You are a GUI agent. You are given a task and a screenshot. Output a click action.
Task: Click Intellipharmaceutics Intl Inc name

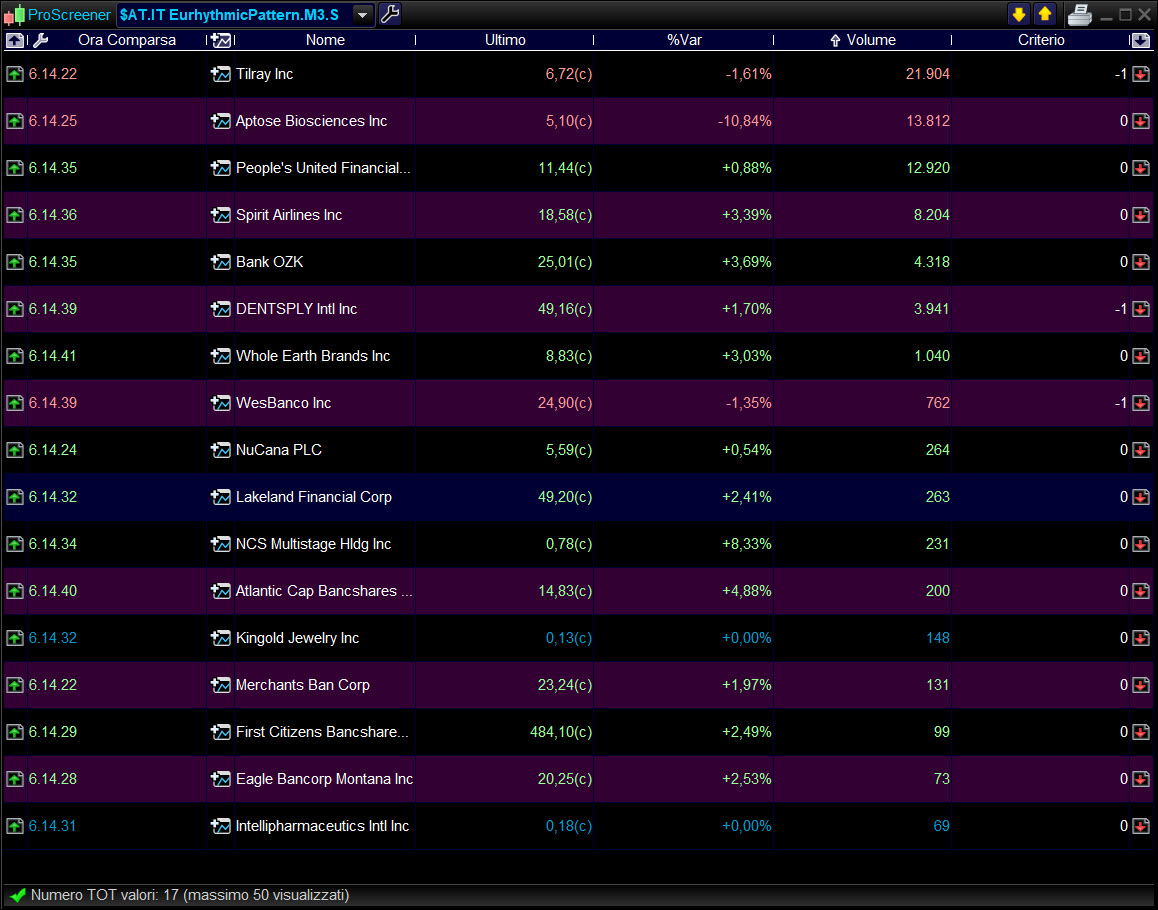pos(322,827)
